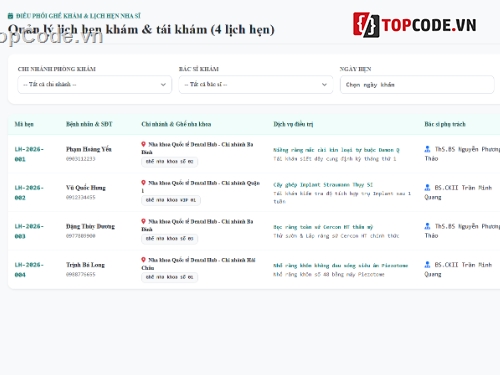The image size is (500, 375).
Task: Click the 'Chi nhánh & Ghế nha khoa' header
Action: [x=176, y=124]
